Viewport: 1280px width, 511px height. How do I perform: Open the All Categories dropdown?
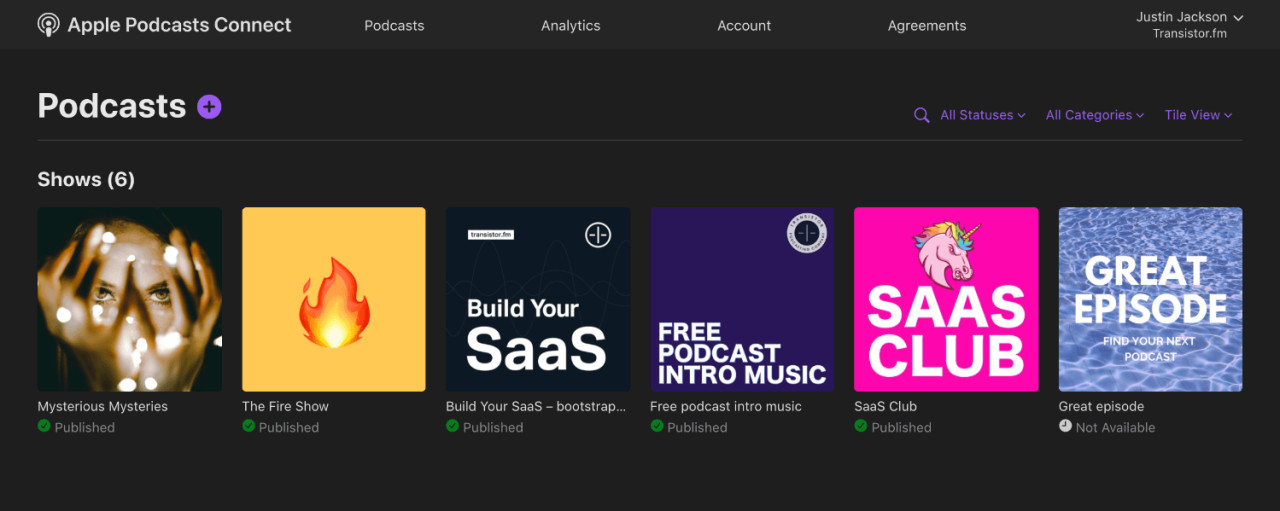[x=1094, y=115]
